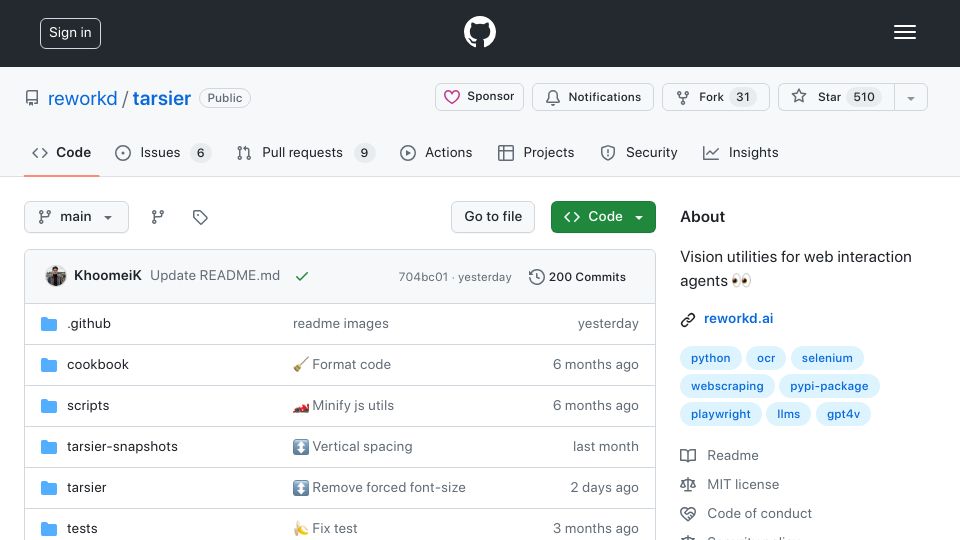Image resolution: width=960 pixels, height=540 pixels.
Task: Open the Security tab
Action: coord(639,152)
